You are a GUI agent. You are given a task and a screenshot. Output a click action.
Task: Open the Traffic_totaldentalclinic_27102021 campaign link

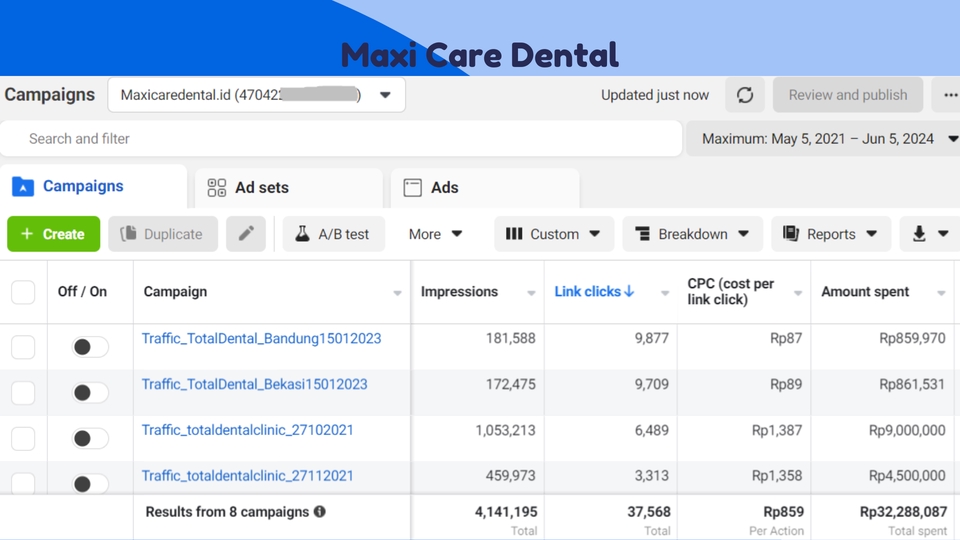(x=247, y=430)
